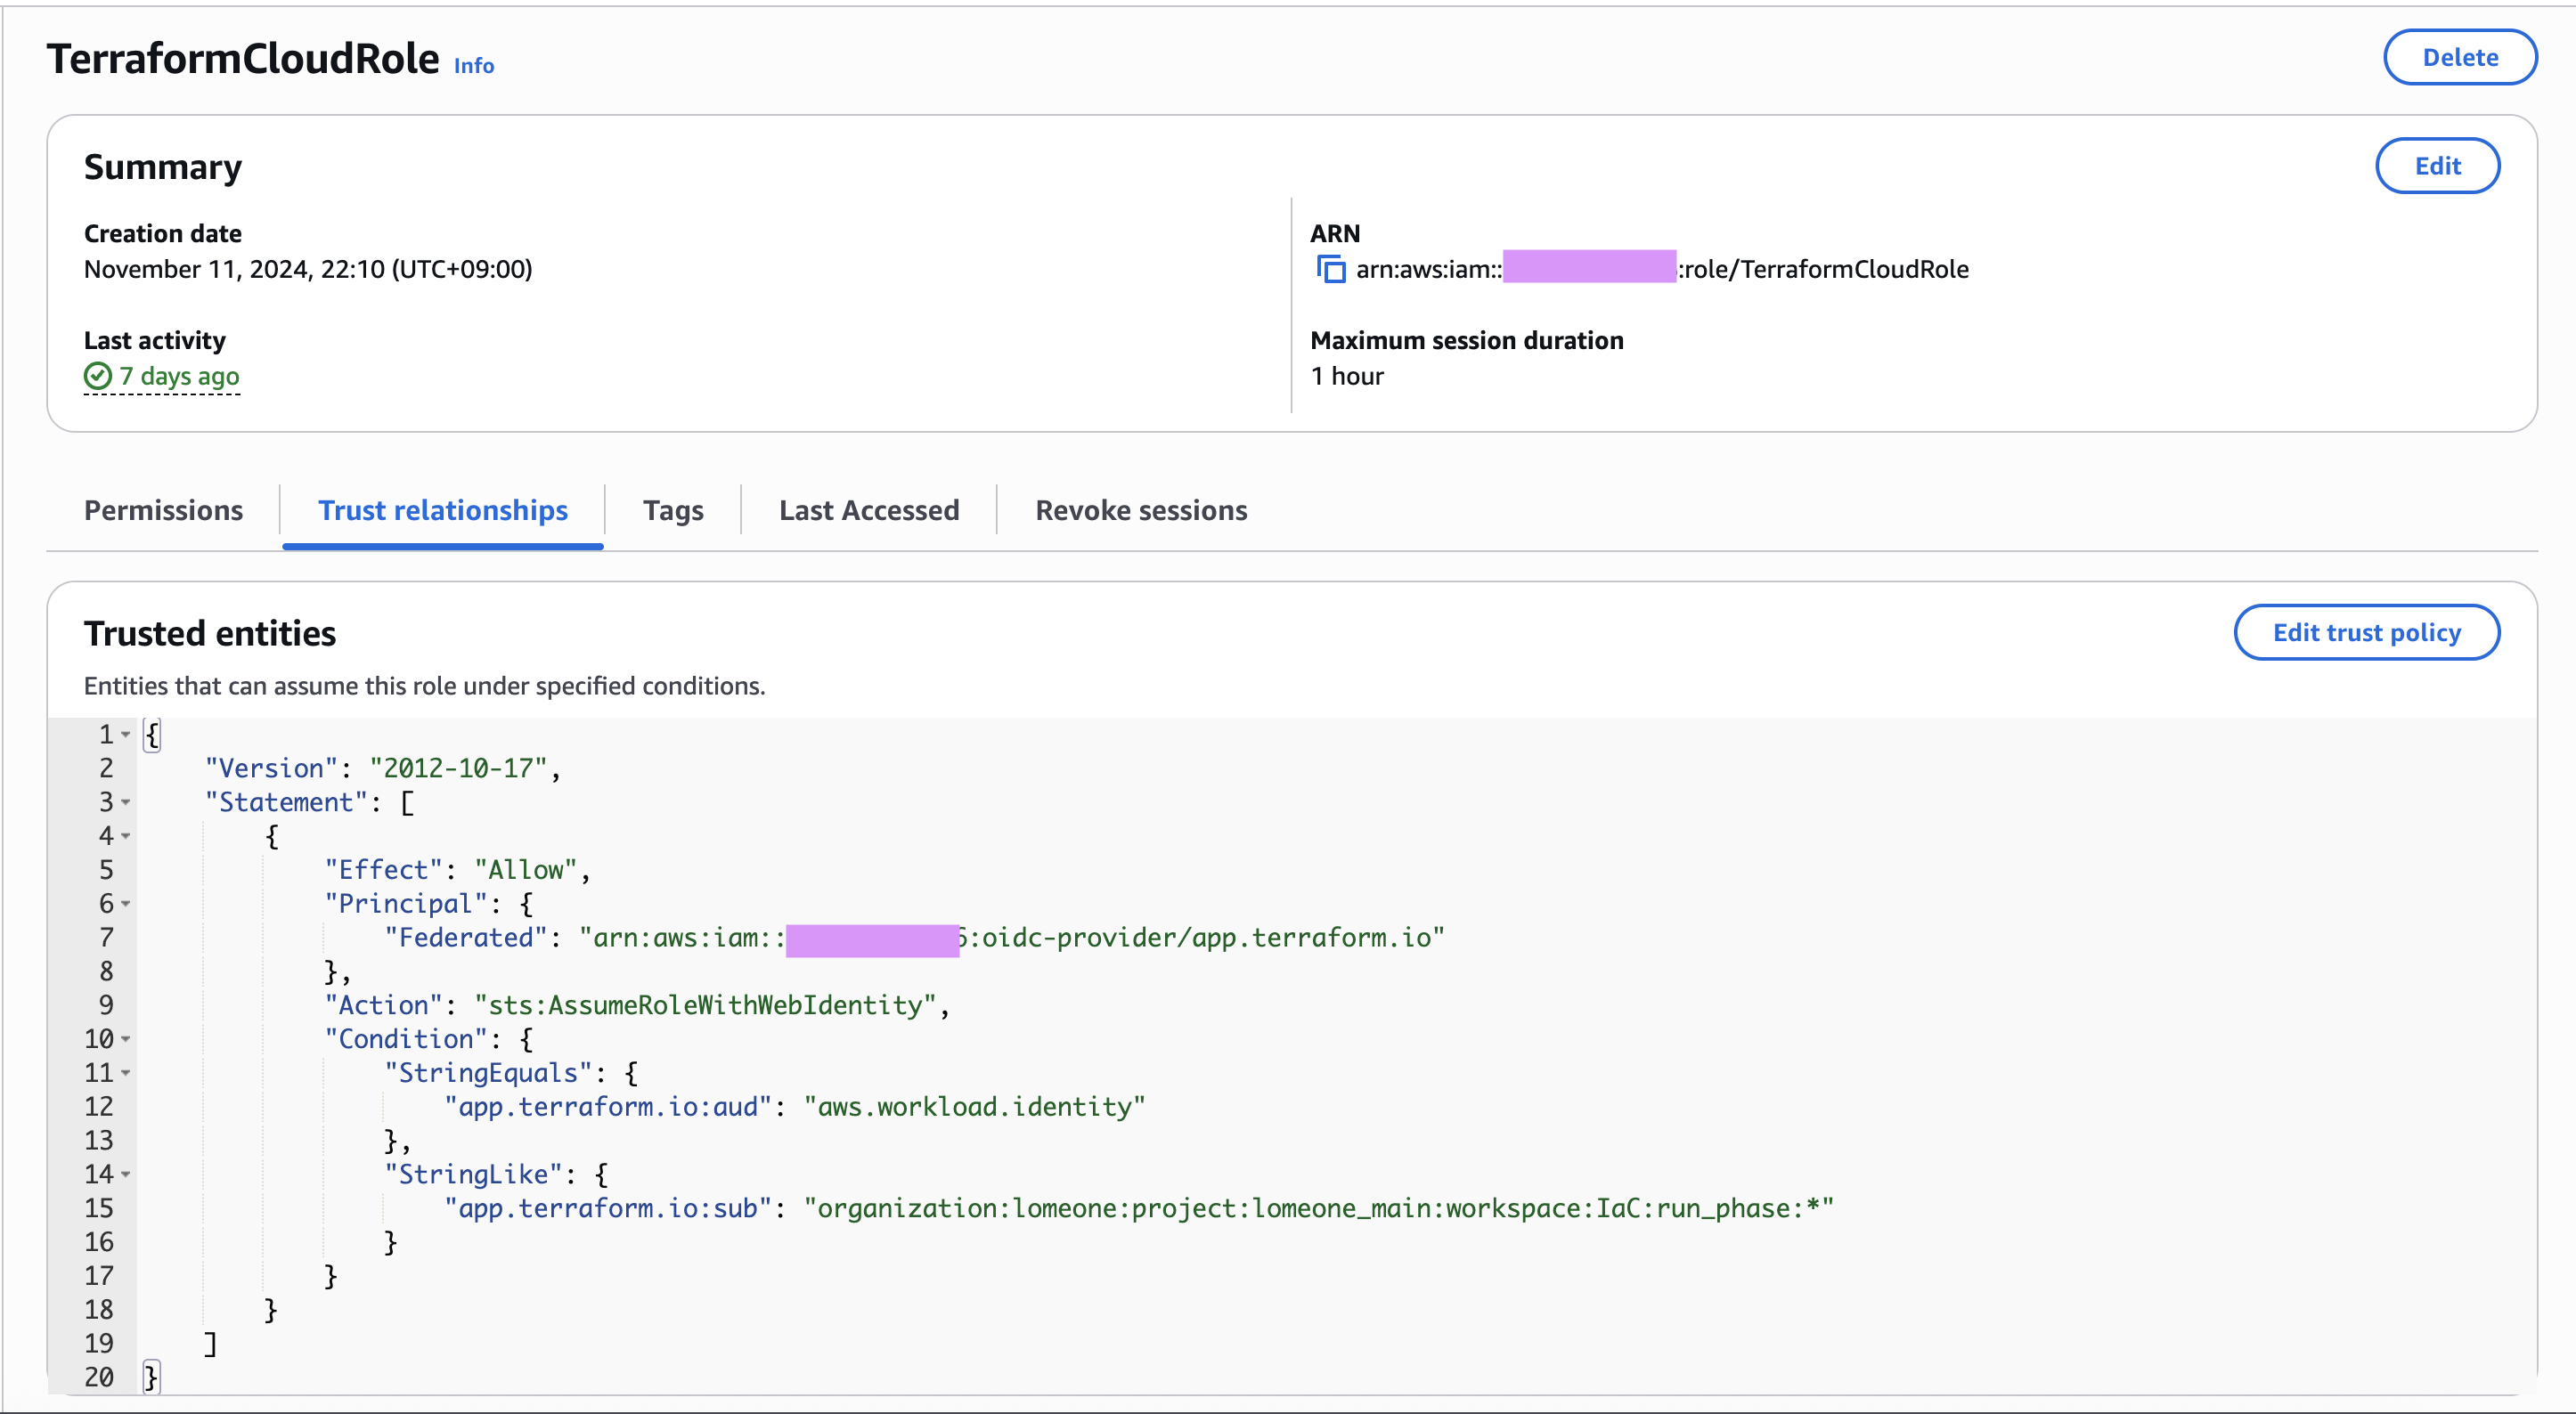Collapse the StringLike fold arrow on line 14
The image size is (2576, 1414).
[x=126, y=1174]
